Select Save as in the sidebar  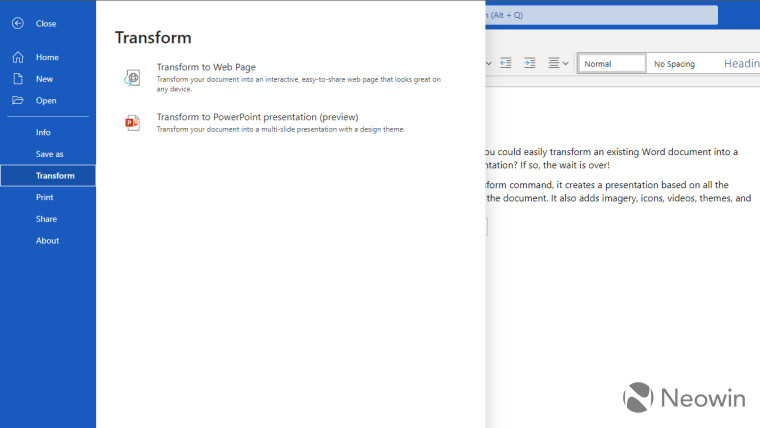click(48, 154)
